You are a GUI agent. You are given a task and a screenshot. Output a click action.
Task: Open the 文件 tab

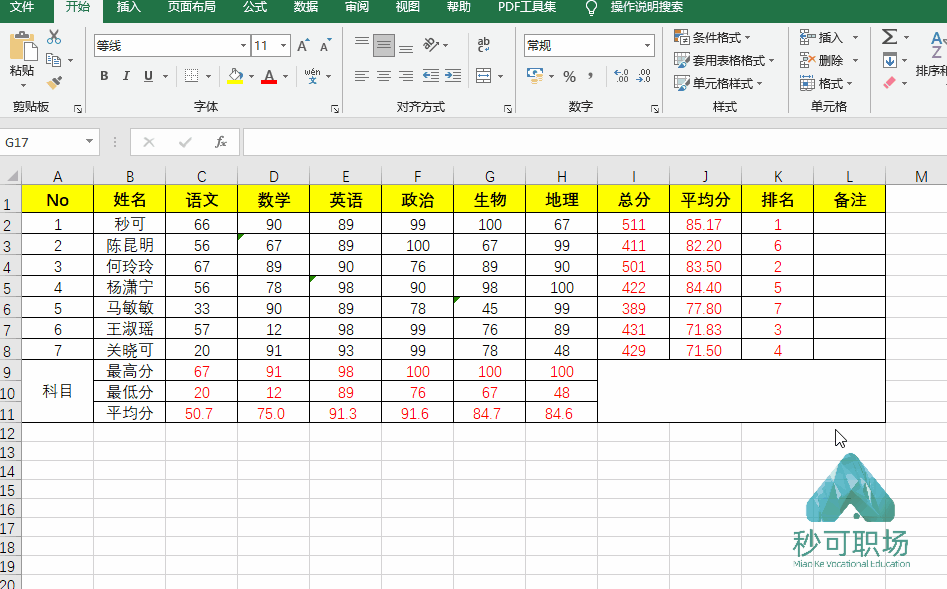coord(22,7)
